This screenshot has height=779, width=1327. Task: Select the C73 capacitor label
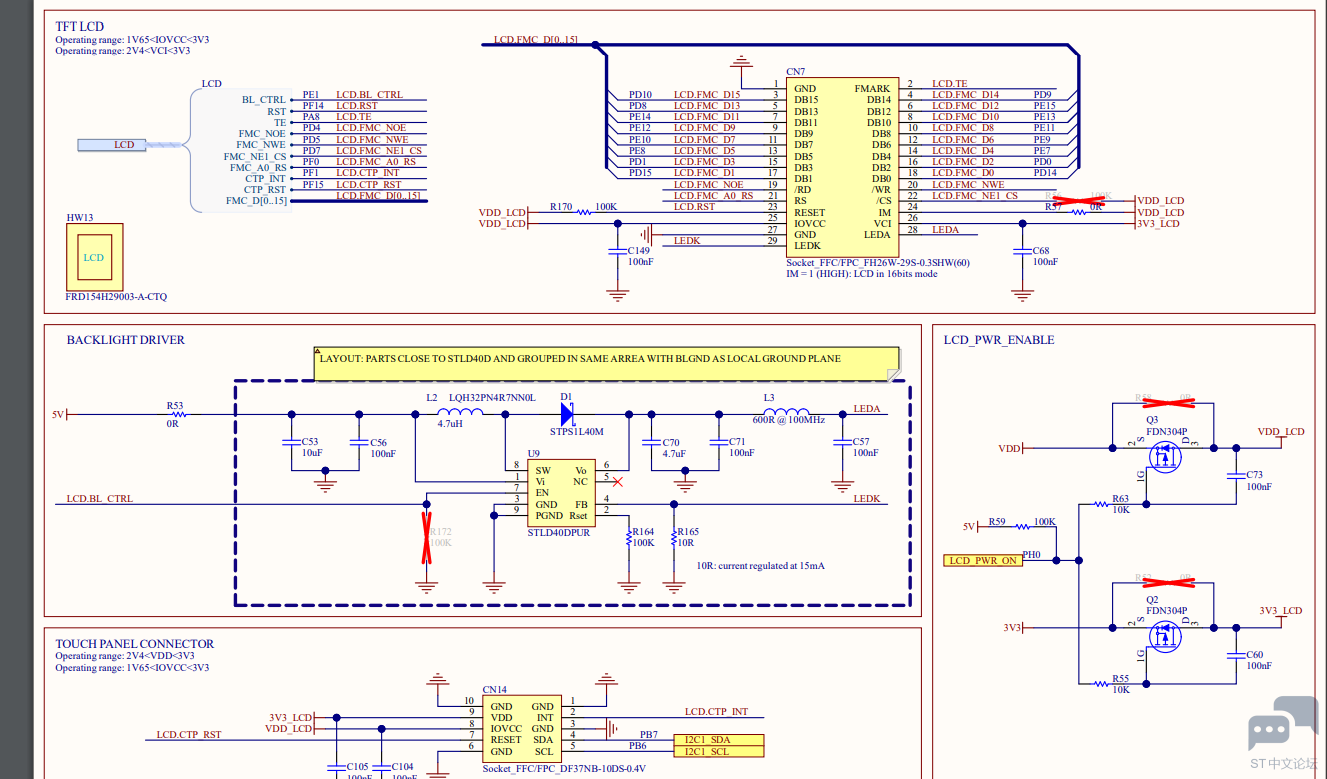[1254, 475]
